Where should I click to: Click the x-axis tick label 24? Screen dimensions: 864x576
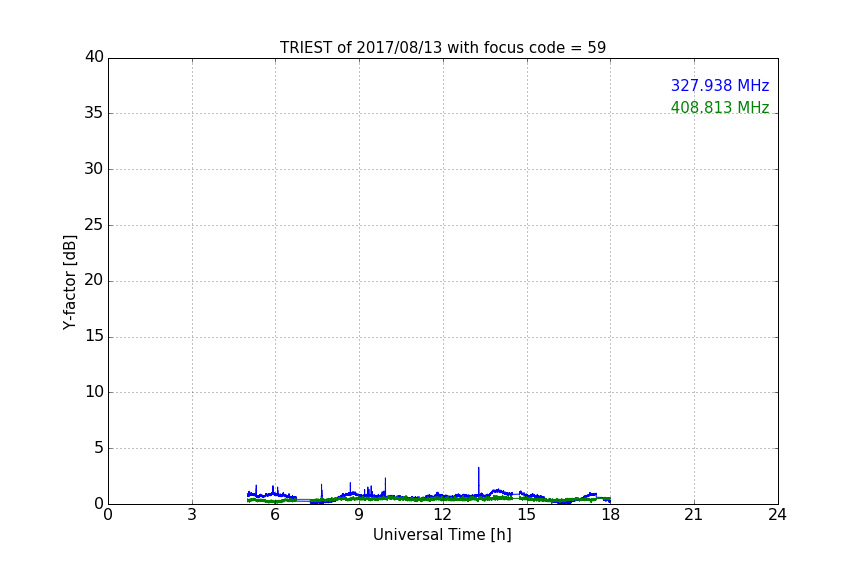777,515
